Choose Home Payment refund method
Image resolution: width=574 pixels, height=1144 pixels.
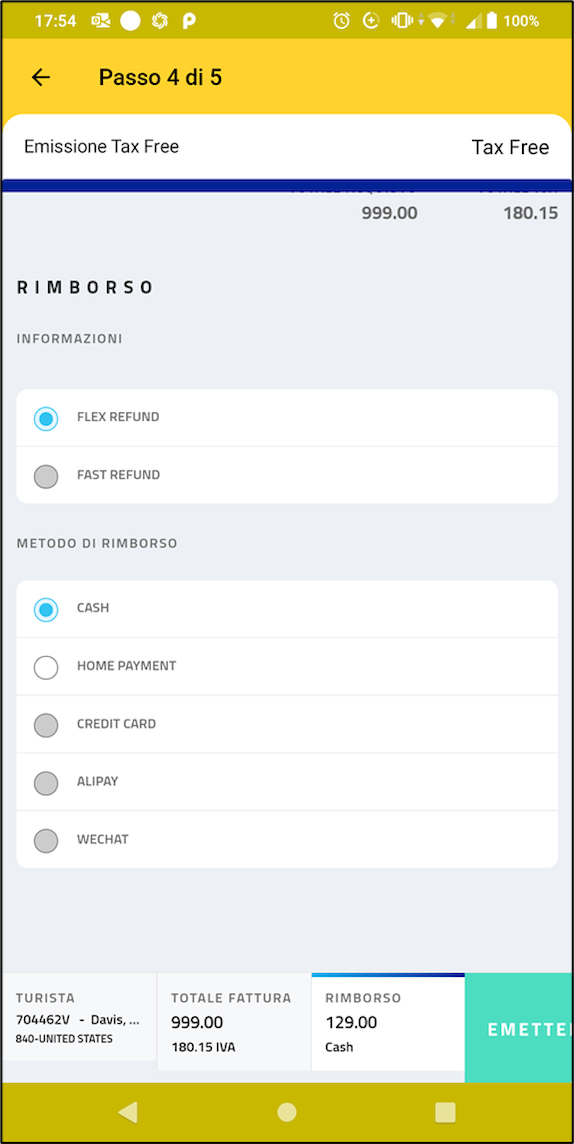point(287,667)
